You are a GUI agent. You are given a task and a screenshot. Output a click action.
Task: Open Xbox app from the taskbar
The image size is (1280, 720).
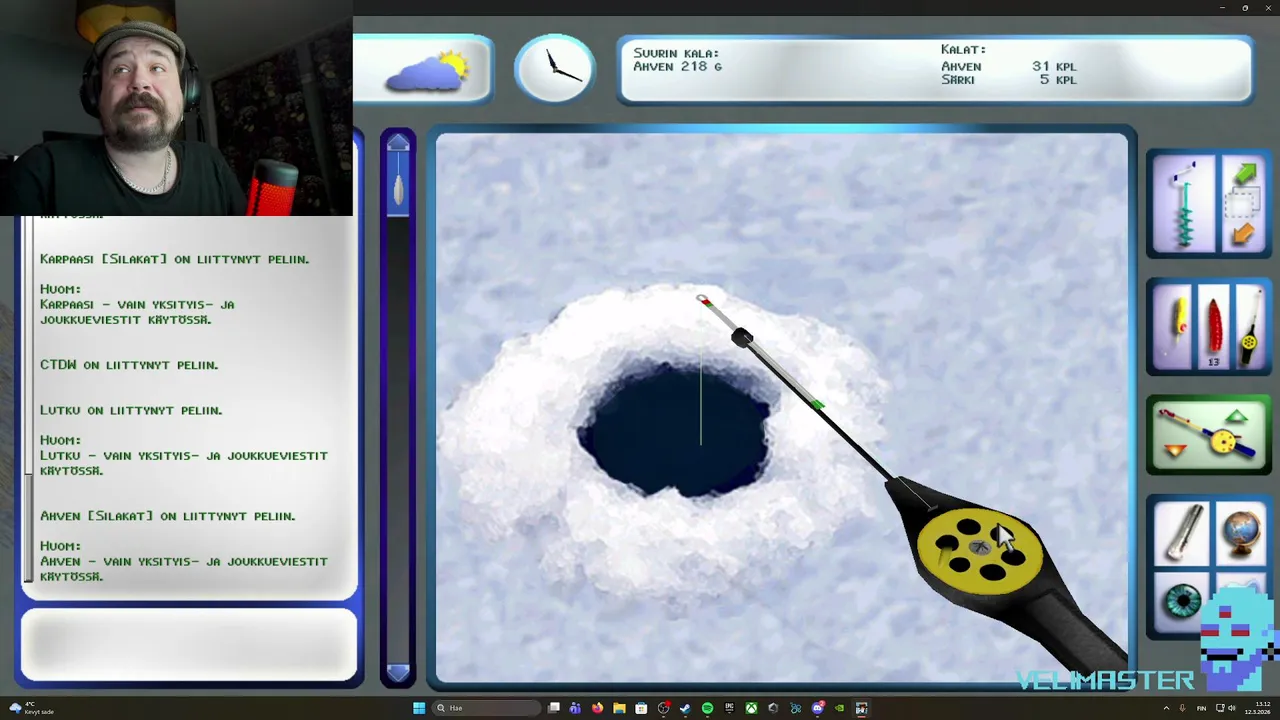[751, 708]
